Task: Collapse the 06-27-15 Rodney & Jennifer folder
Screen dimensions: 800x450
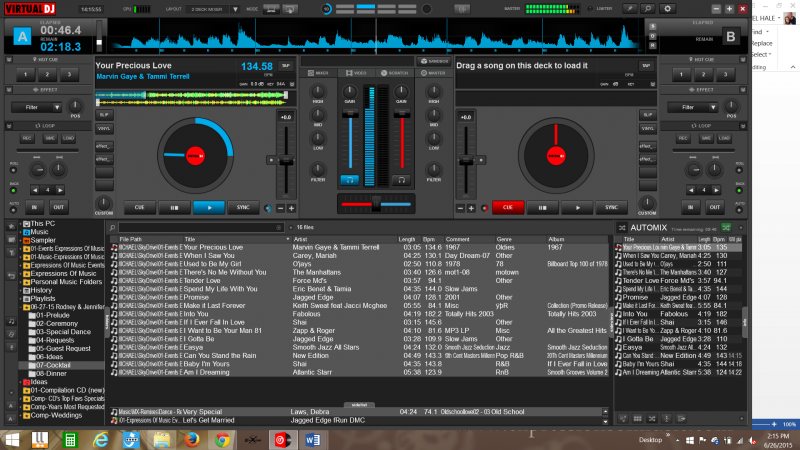Action: 21,307
